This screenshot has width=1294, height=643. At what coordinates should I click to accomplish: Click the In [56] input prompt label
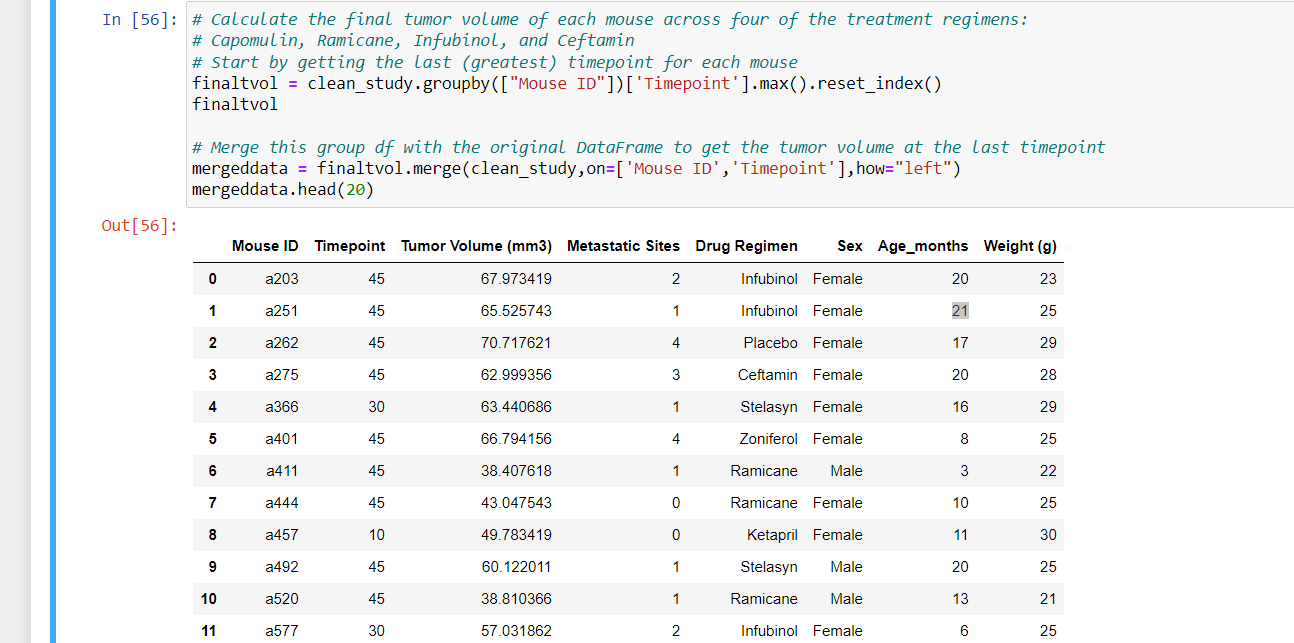[x=141, y=20]
